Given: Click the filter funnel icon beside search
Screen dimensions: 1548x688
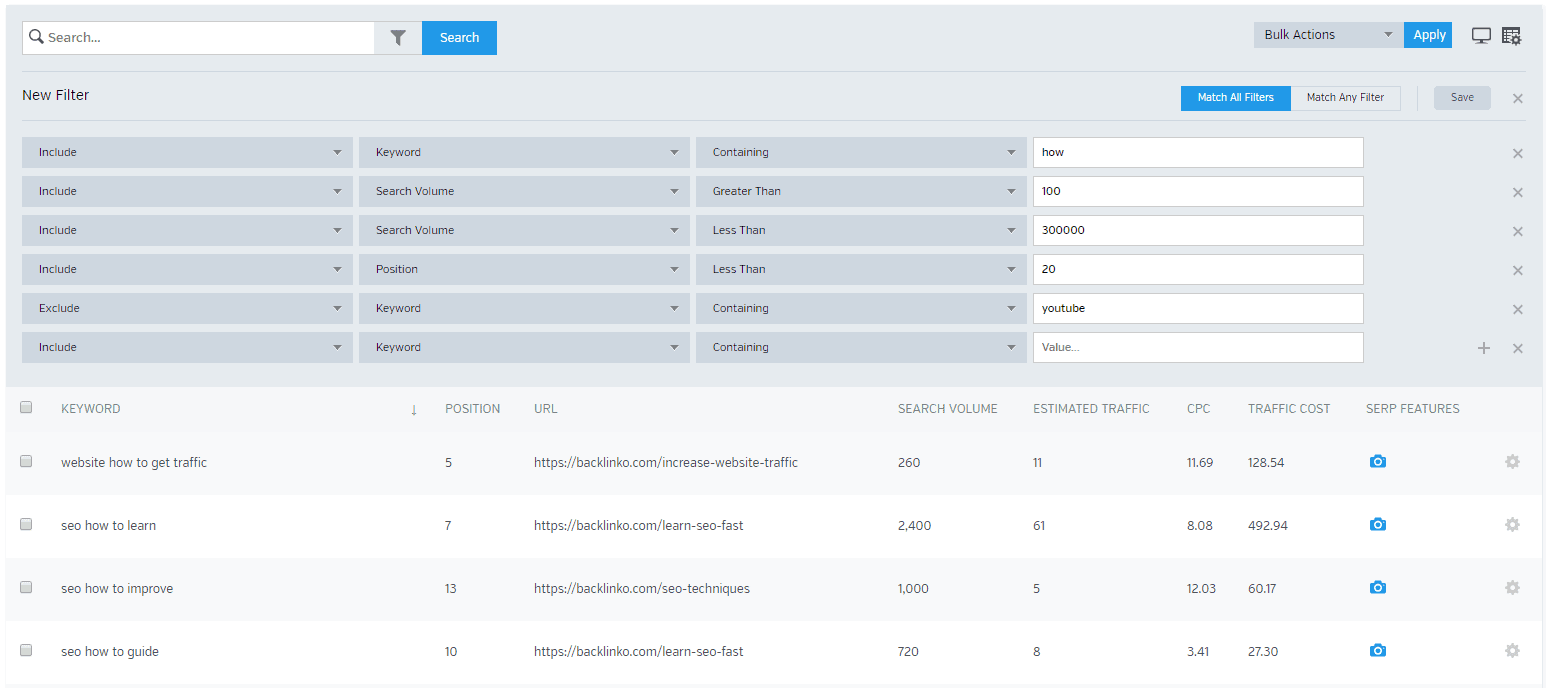Looking at the screenshot, I should (x=398, y=38).
